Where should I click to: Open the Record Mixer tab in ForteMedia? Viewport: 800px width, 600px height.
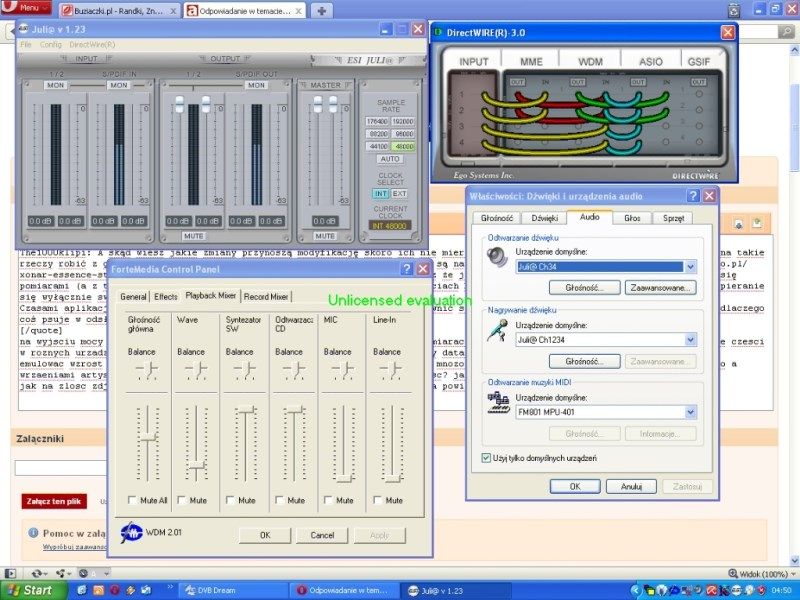point(266,296)
